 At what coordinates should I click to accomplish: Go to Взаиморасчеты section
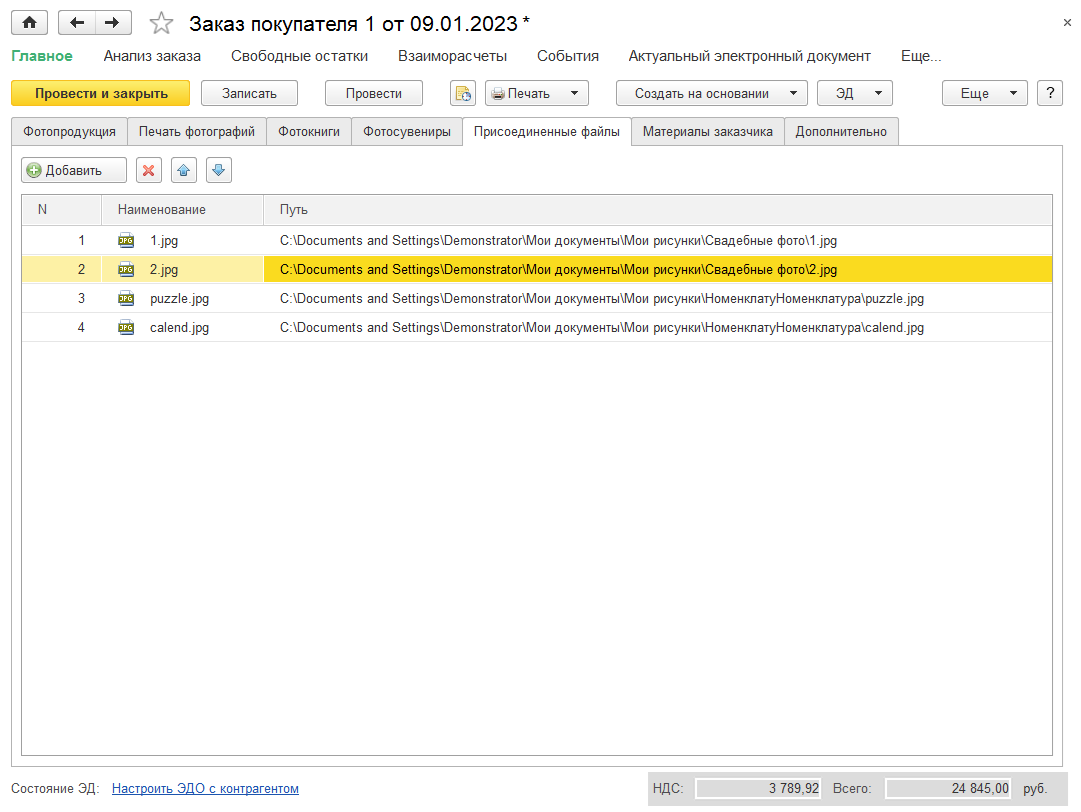pyautogui.click(x=452, y=56)
